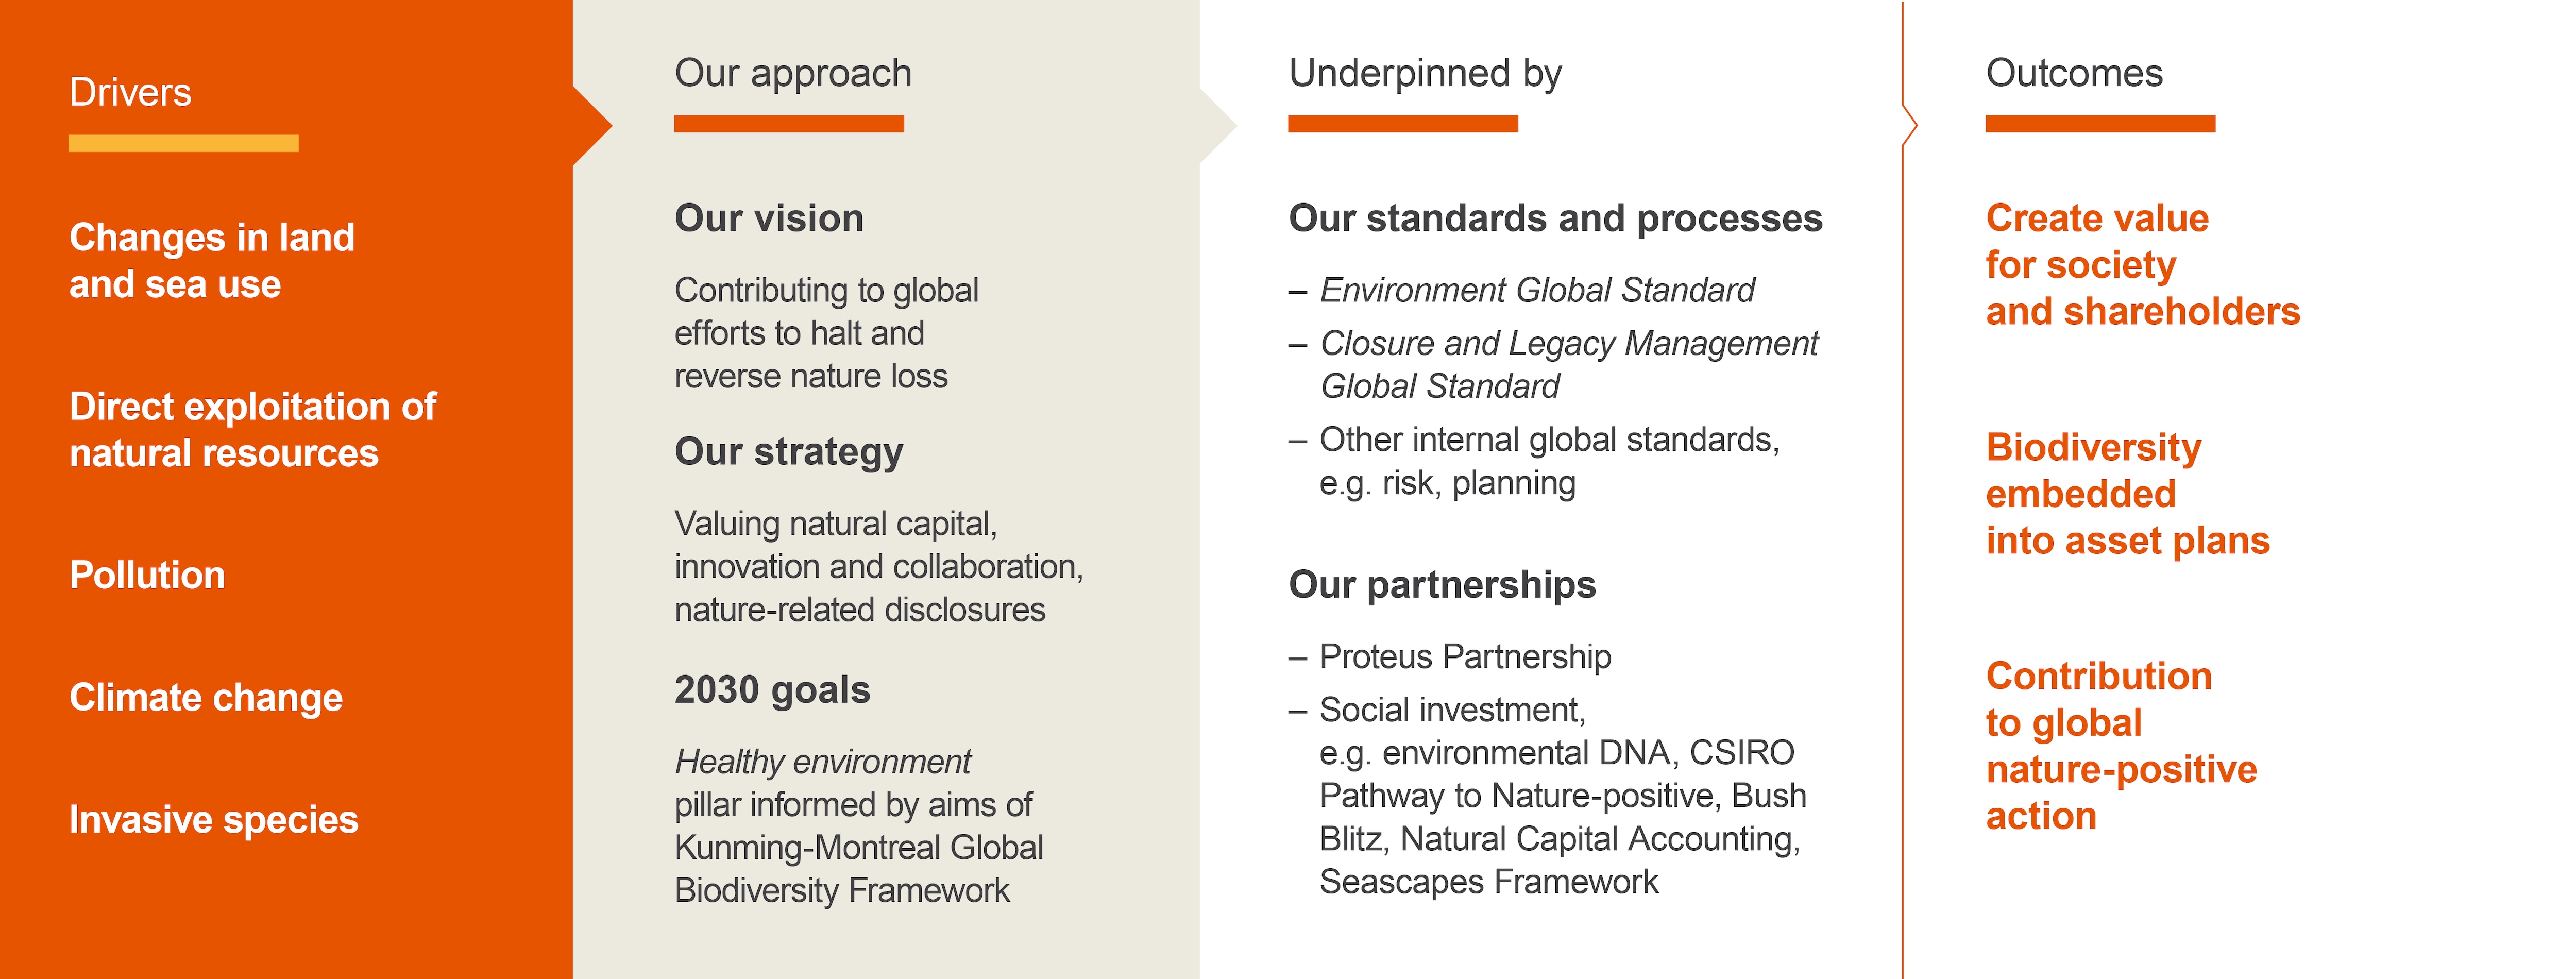Click the Proteus Partnership entry
Image resolution: width=2576 pixels, height=979 pixels.
click(x=1464, y=657)
